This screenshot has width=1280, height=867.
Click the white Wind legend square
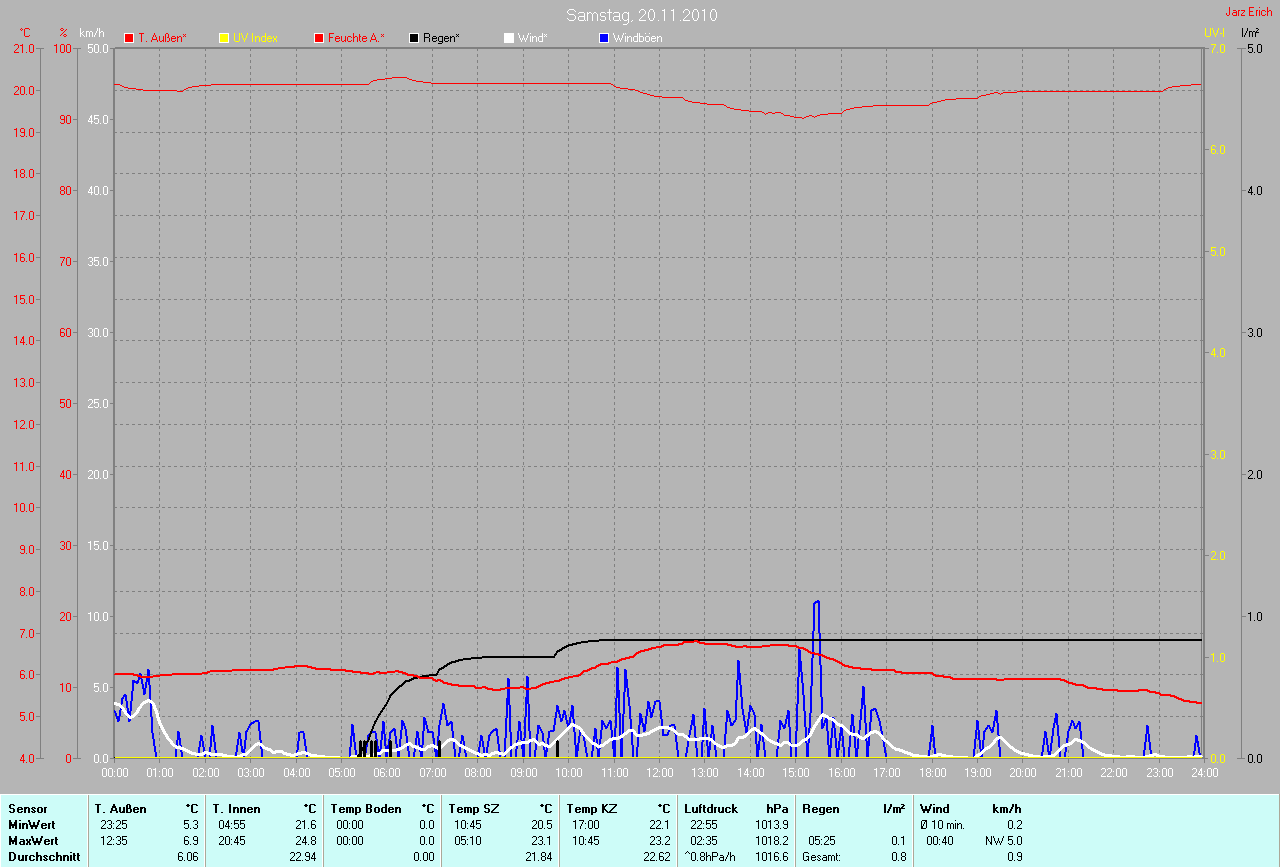point(508,38)
